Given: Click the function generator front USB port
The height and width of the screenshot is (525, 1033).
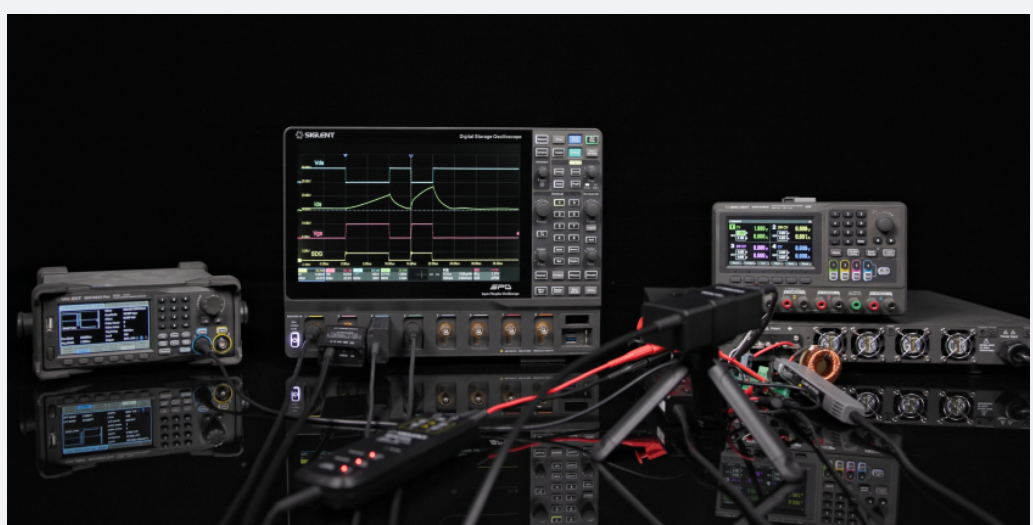Looking at the screenshot, I should (51, 325).
